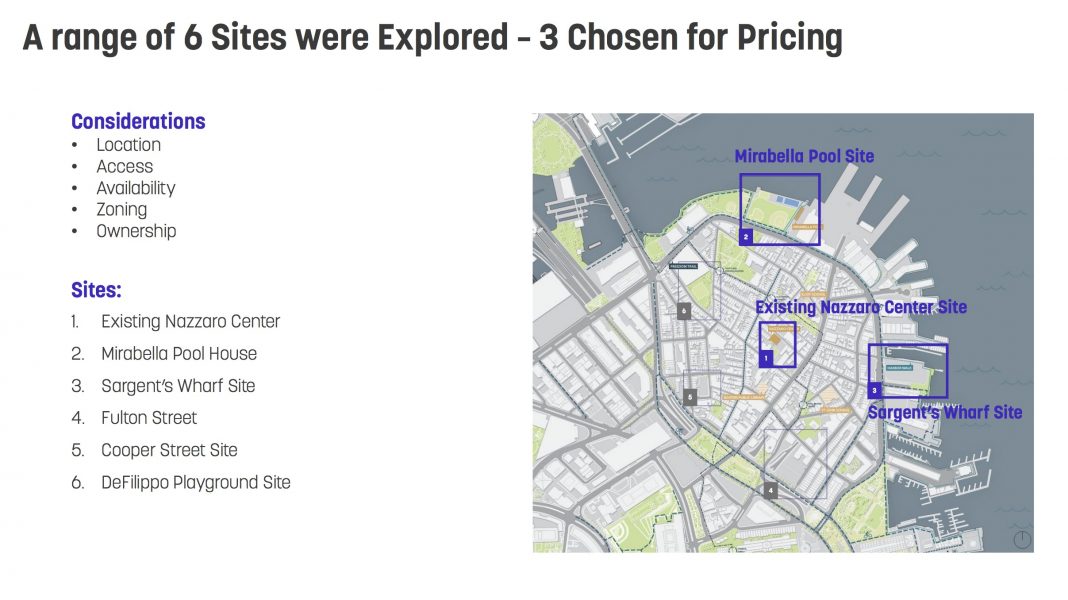The image size is (1068, 600).
Task: Click Fulton Street list item
Action: (148, 418)
